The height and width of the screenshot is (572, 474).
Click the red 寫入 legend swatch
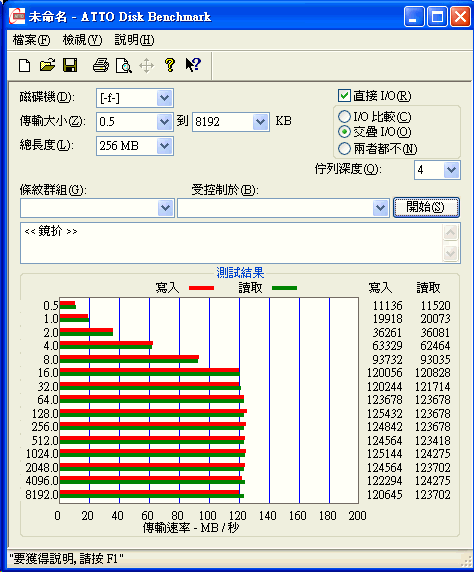(201, 288)
